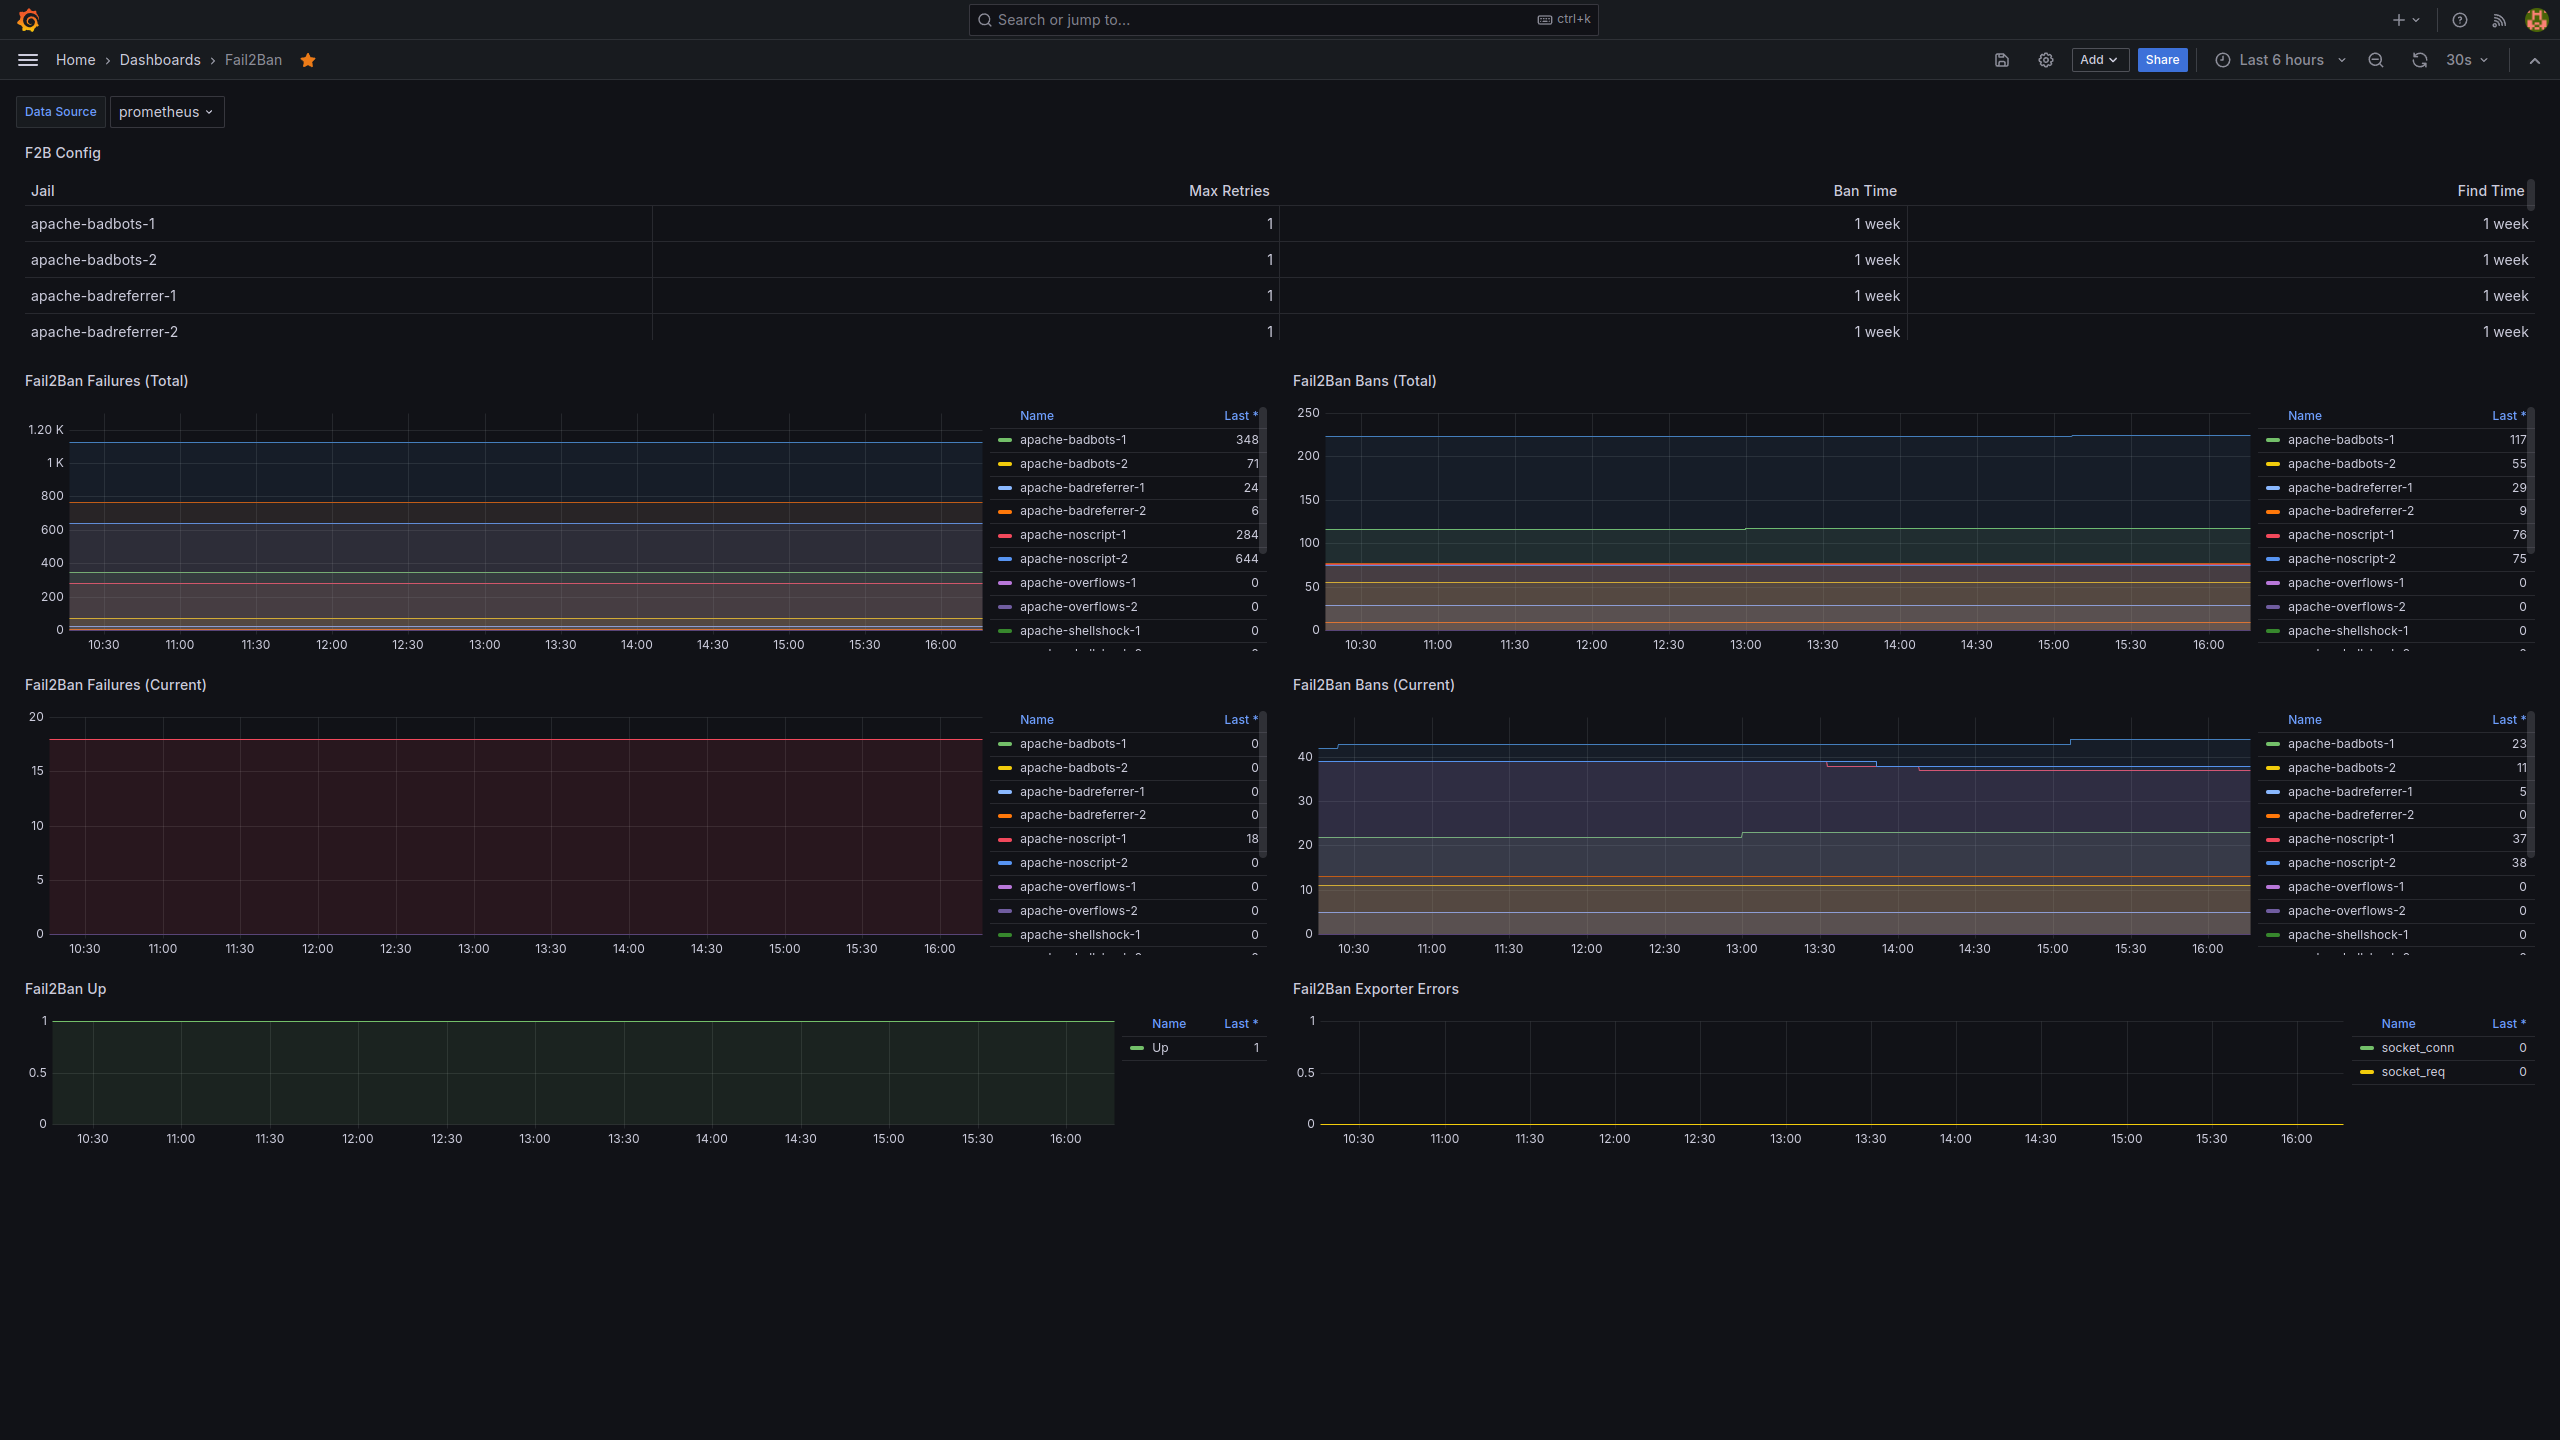
Task: Click apache-badbots-2 yellow swatch in Failures (Total)
Action: click(1005, 464)
